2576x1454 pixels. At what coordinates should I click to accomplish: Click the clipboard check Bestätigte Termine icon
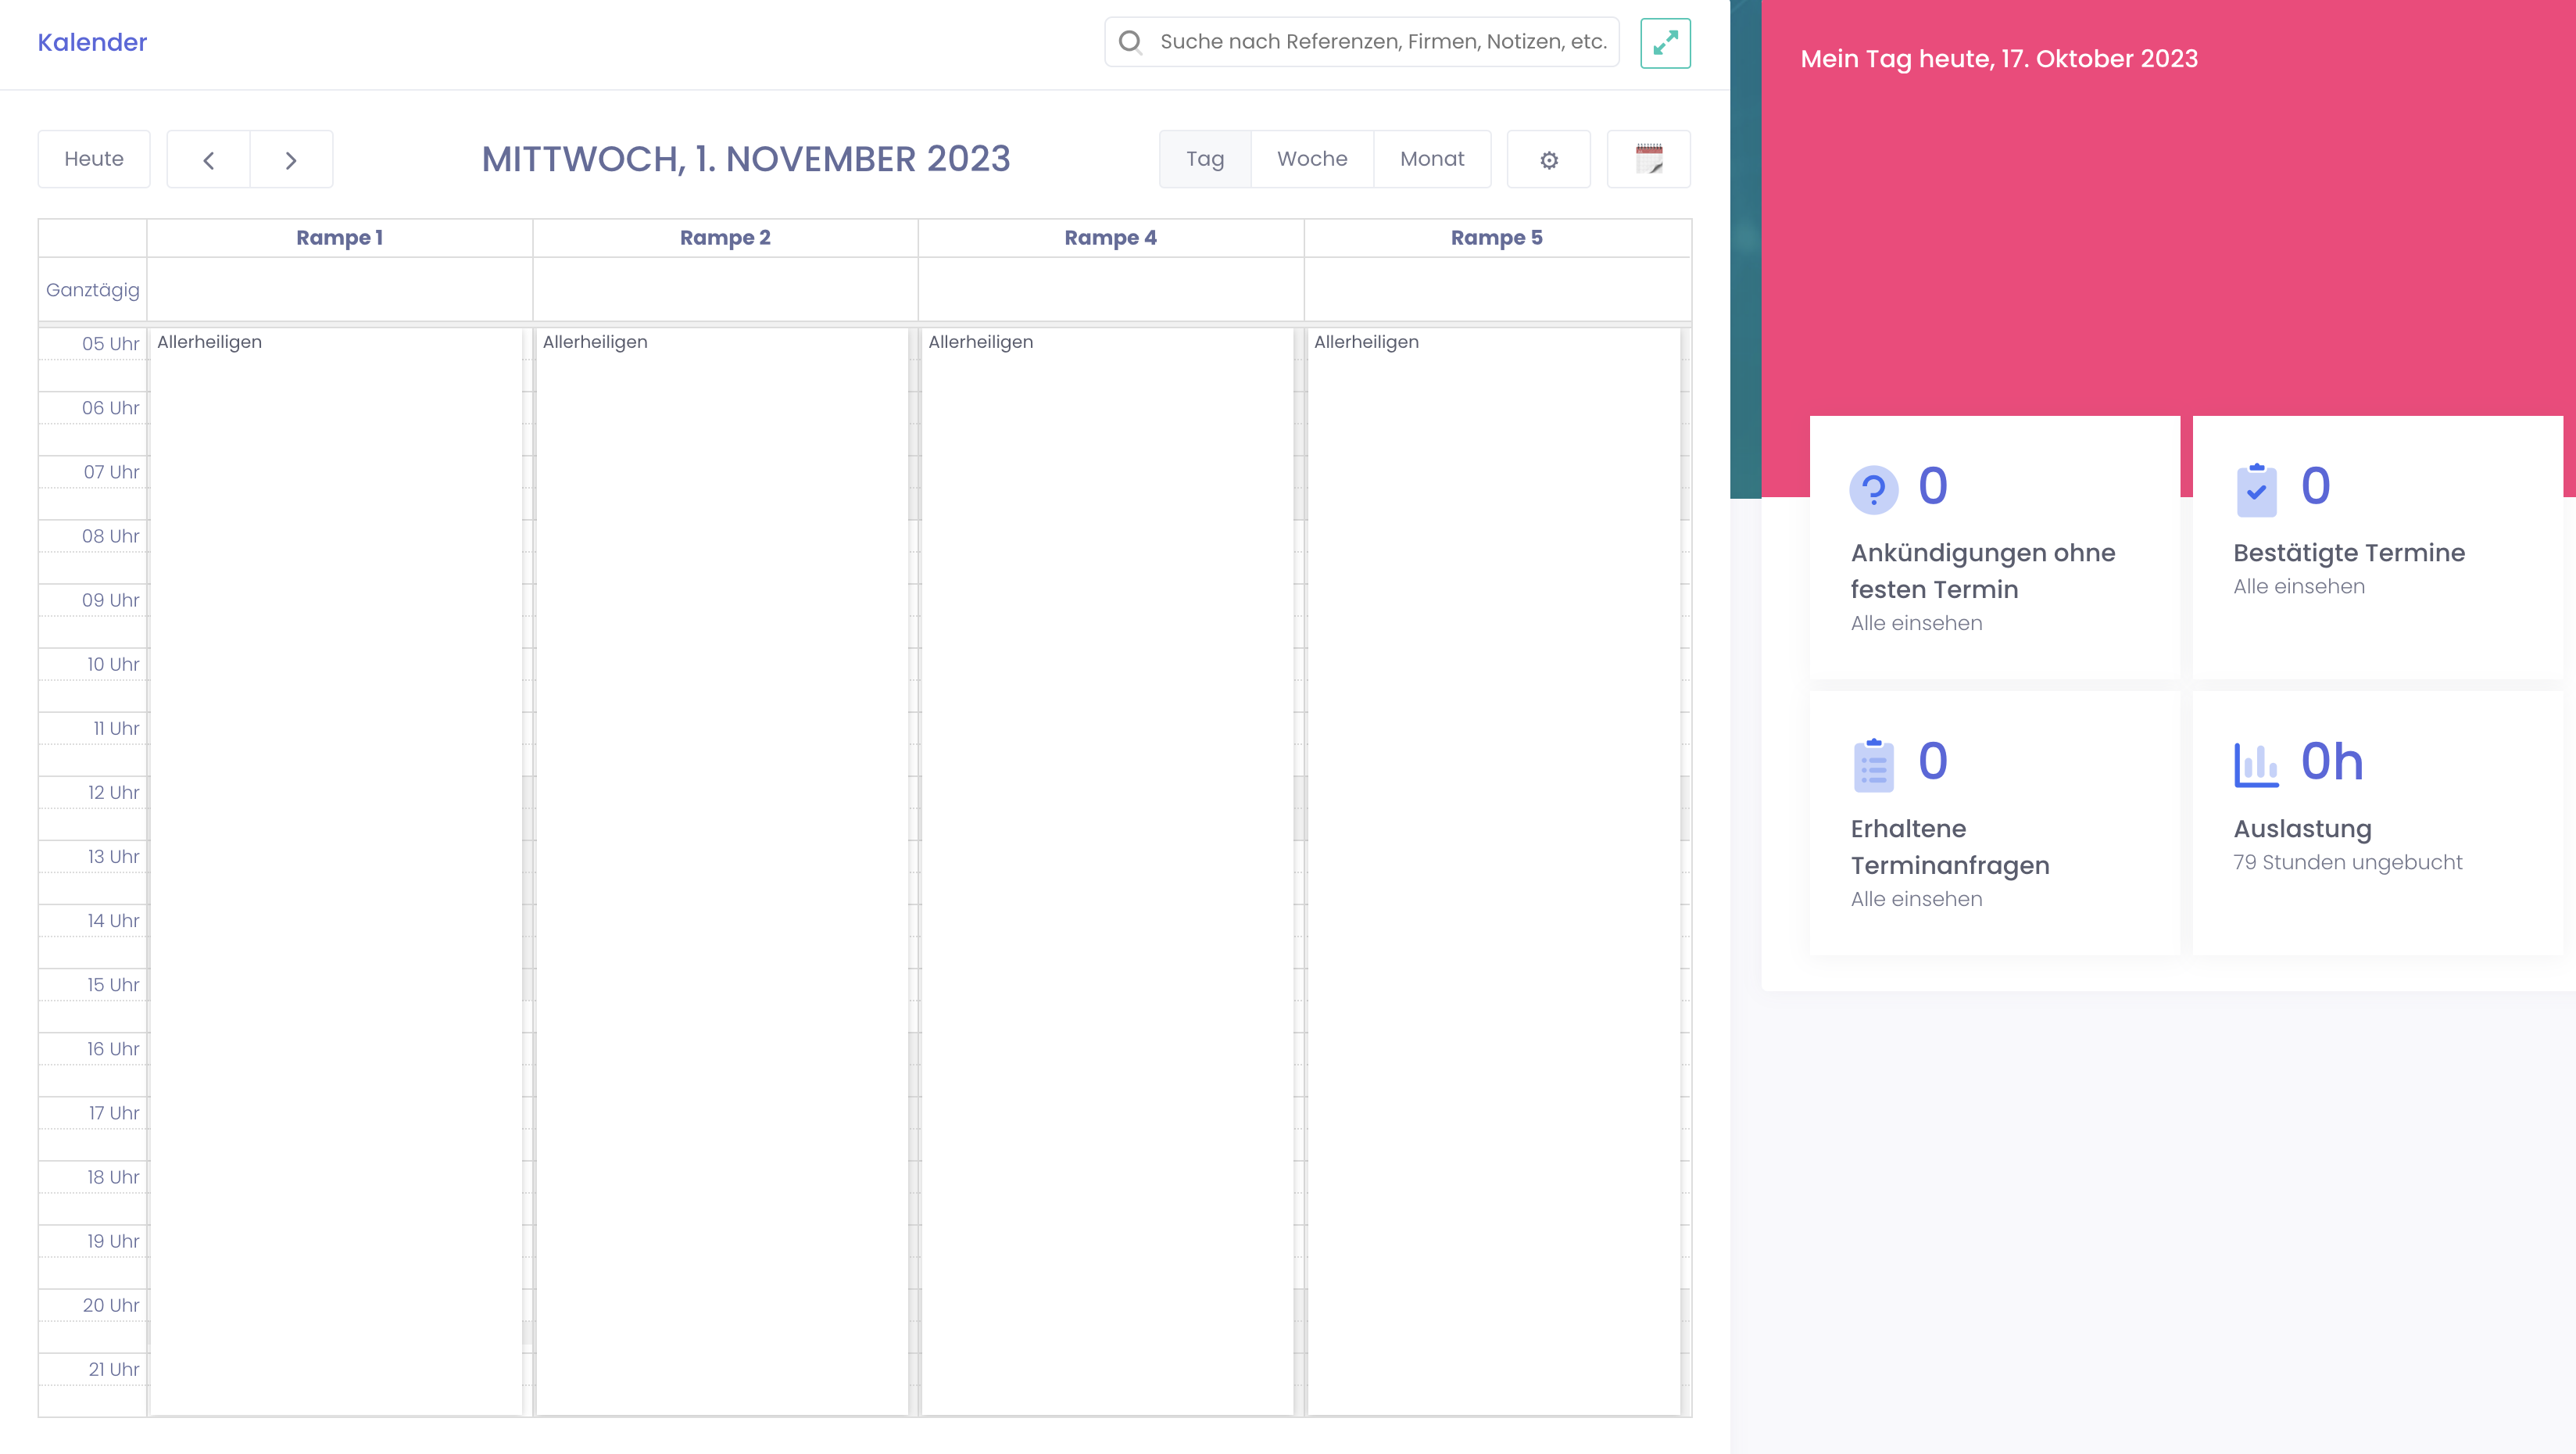(2256, 490)
